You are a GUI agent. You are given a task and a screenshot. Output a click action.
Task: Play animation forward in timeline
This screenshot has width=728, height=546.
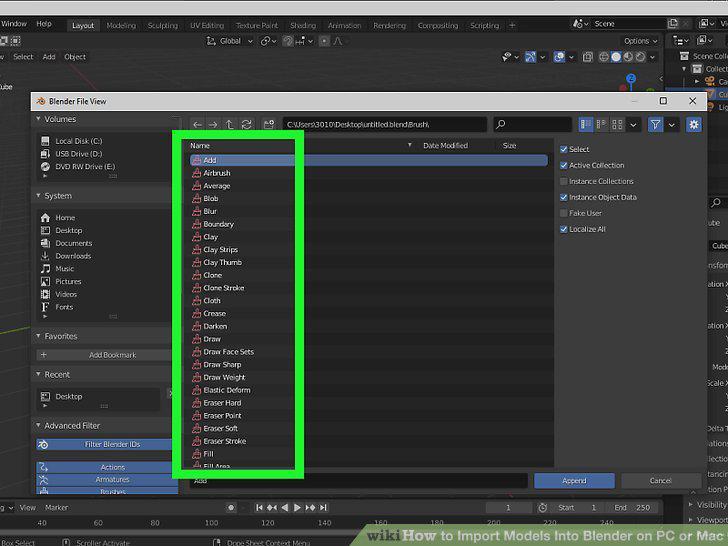click(x=297, y=507)
